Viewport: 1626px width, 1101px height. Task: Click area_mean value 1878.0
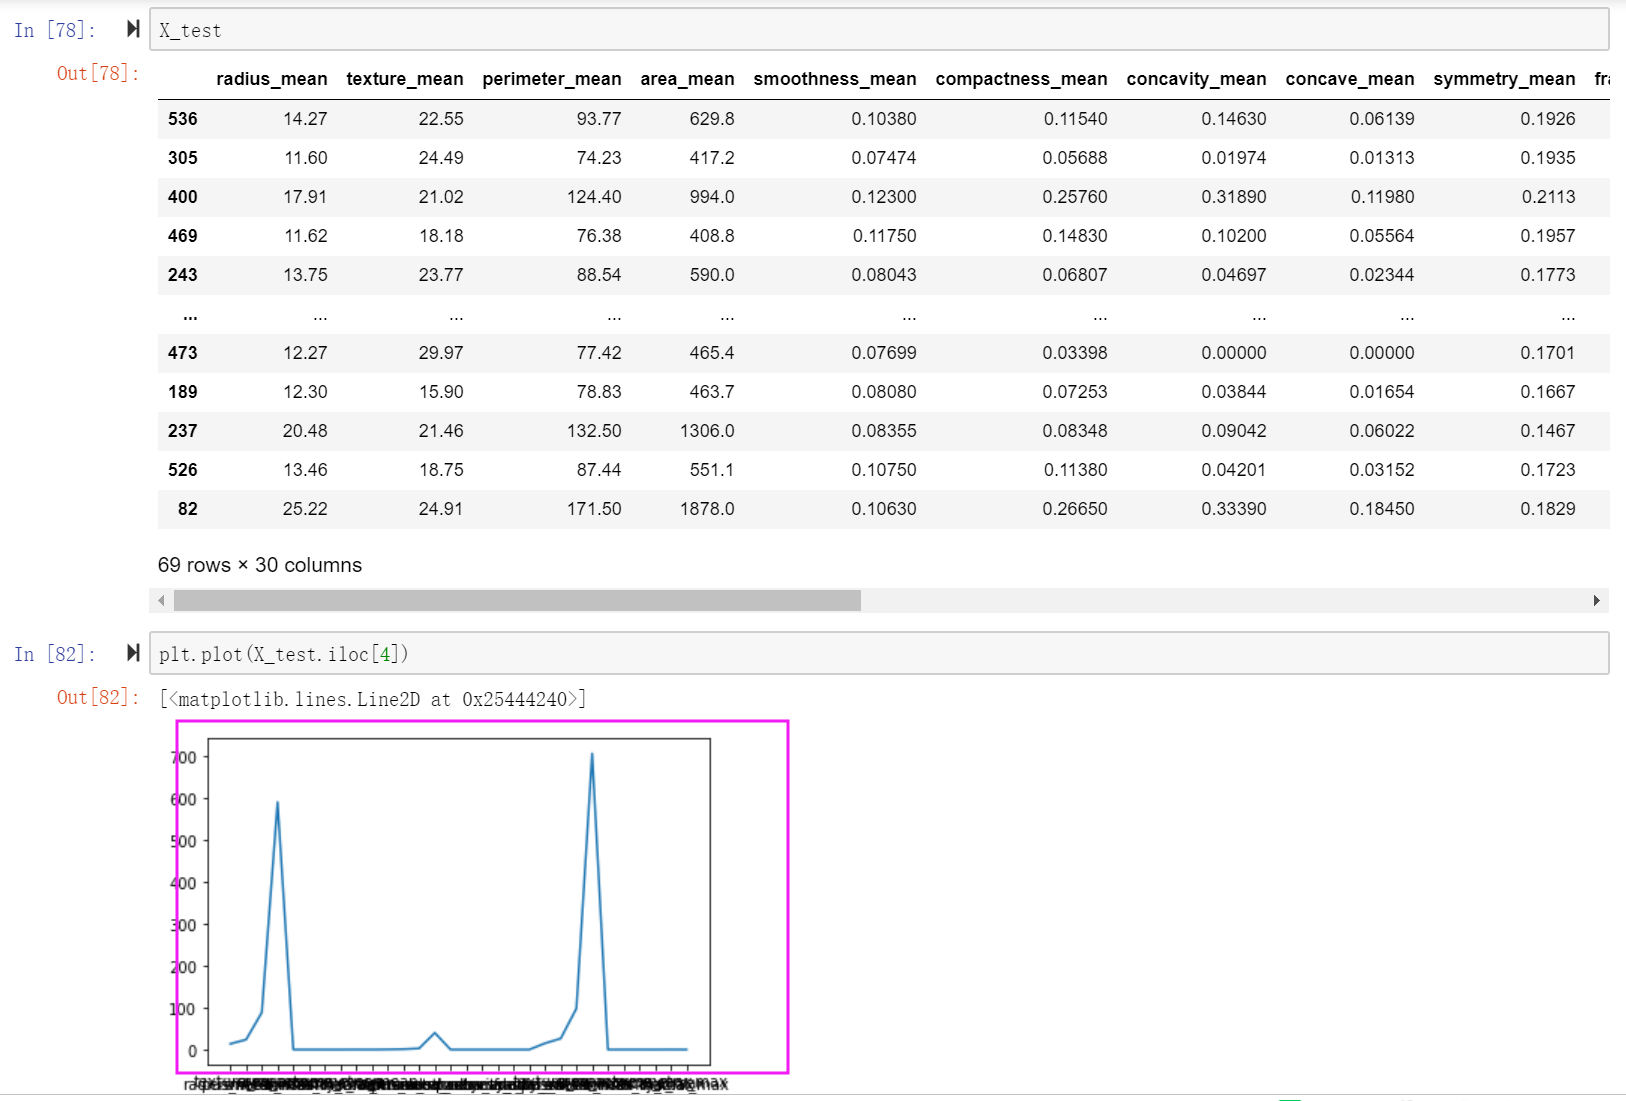[707, 509]
